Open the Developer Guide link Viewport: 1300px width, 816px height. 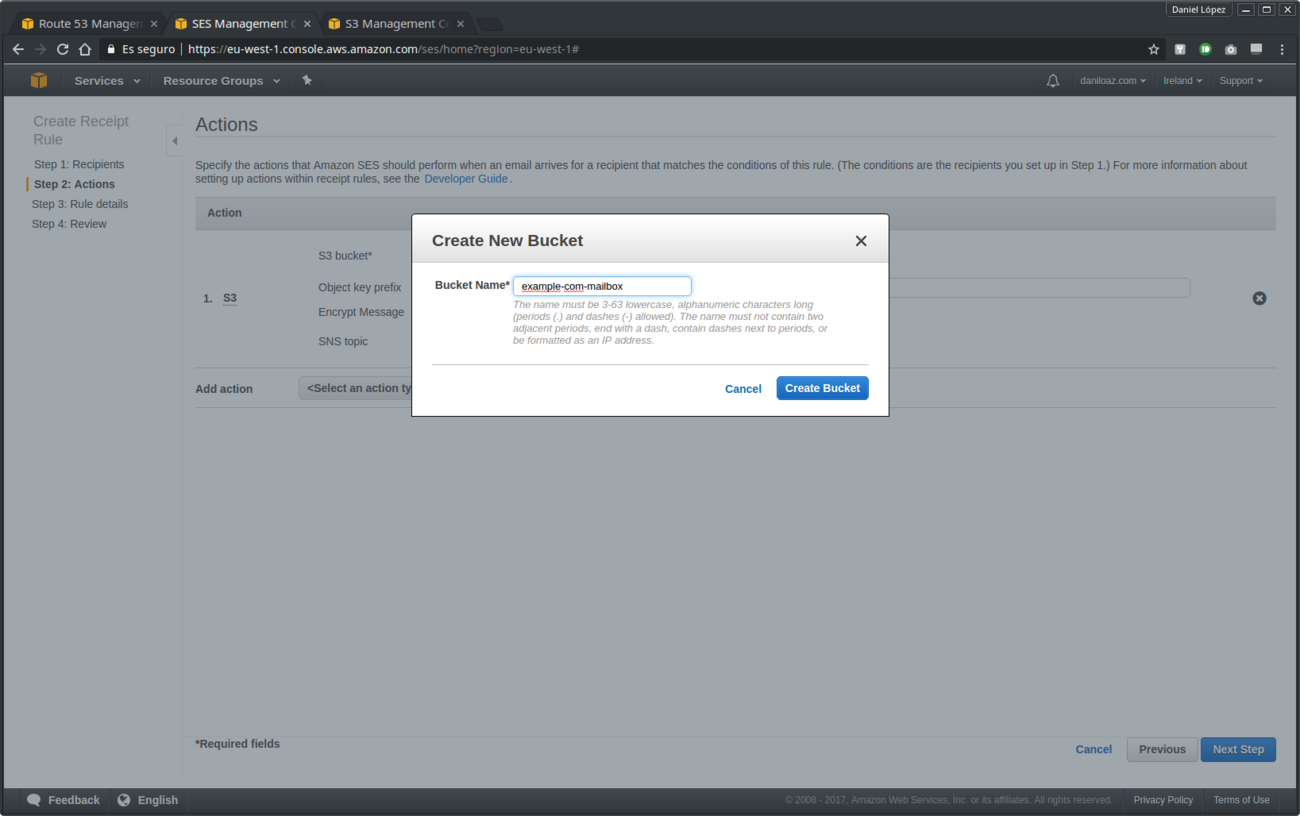[x=466, y=179]
